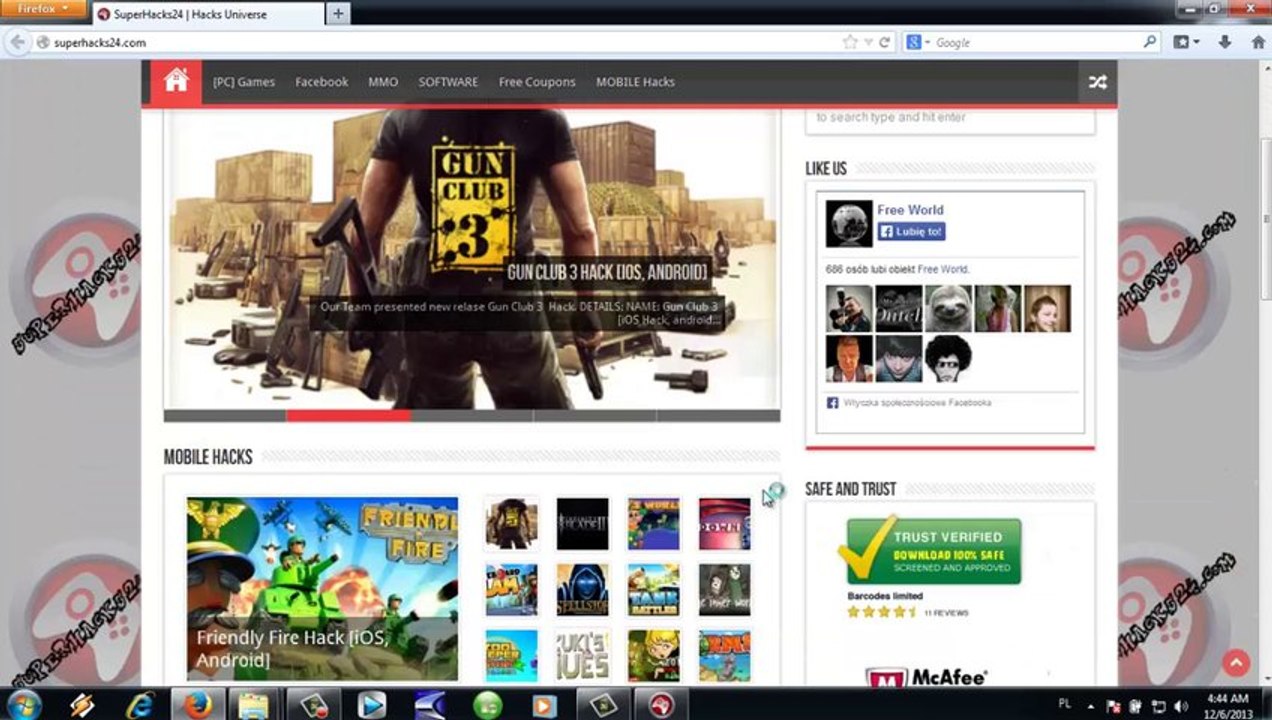Viewport: 1272px width, 720px height.
Task: Open the MMO menu item
Action: point(383,82)
